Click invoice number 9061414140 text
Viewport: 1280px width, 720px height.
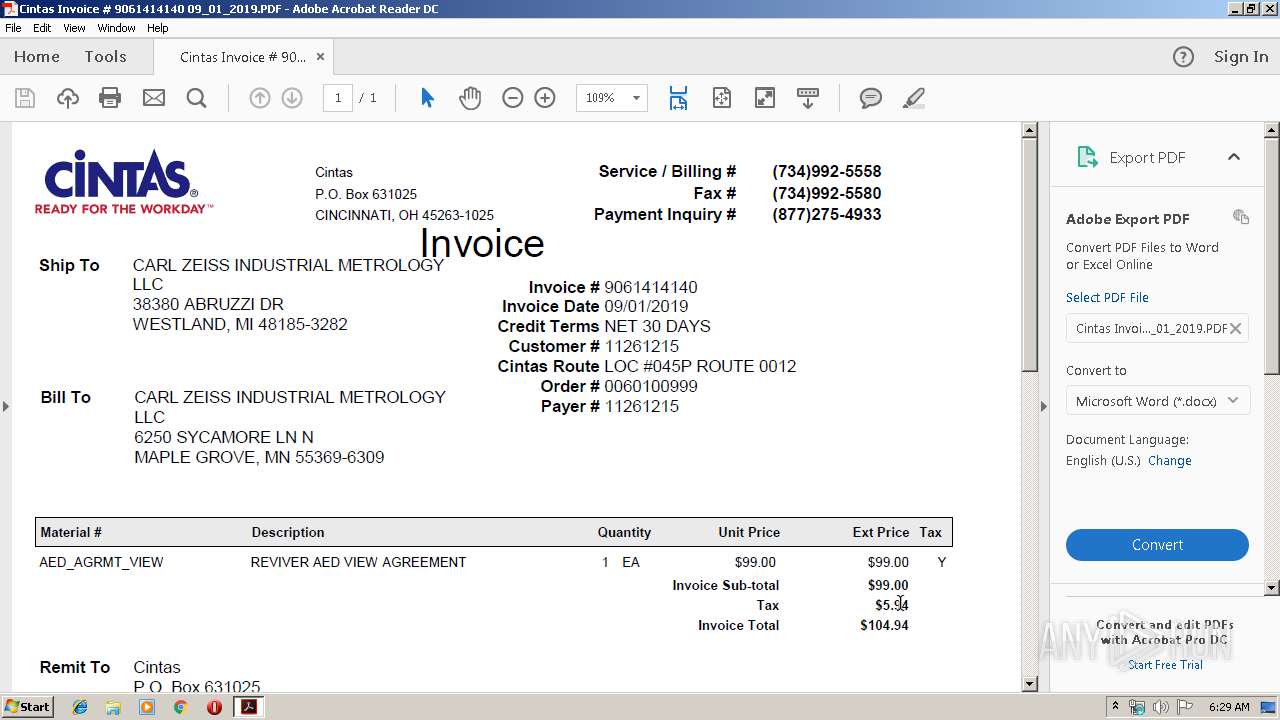pyautogui.click(x=651, y=287)
